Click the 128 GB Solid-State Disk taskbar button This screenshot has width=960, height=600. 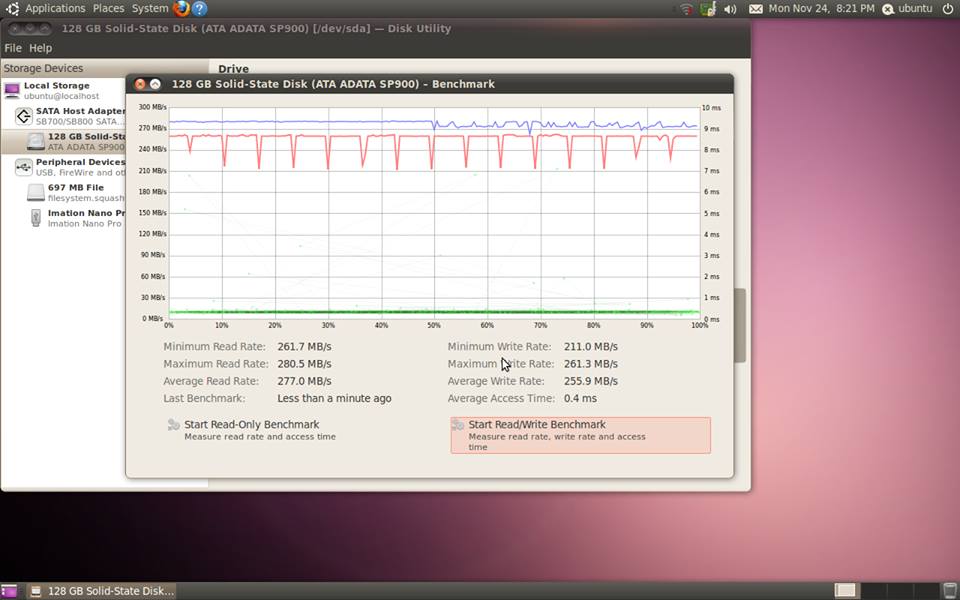(x=102, y=591)
